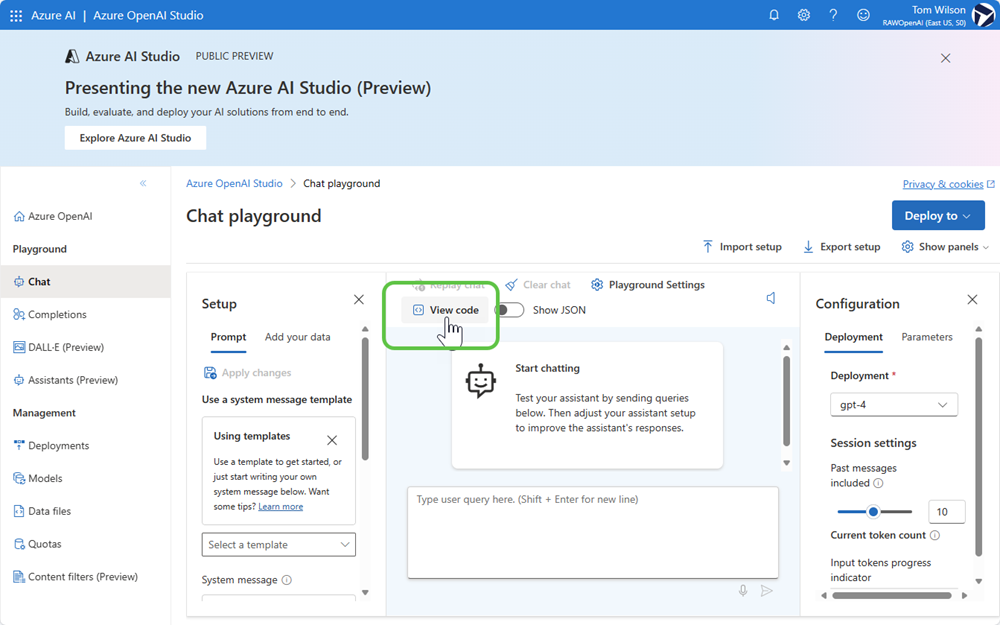Image resolution: width=1000 pixels, height=625 pixels.
Task: Expand the Show panels menu
Action: tap(945, 247)
